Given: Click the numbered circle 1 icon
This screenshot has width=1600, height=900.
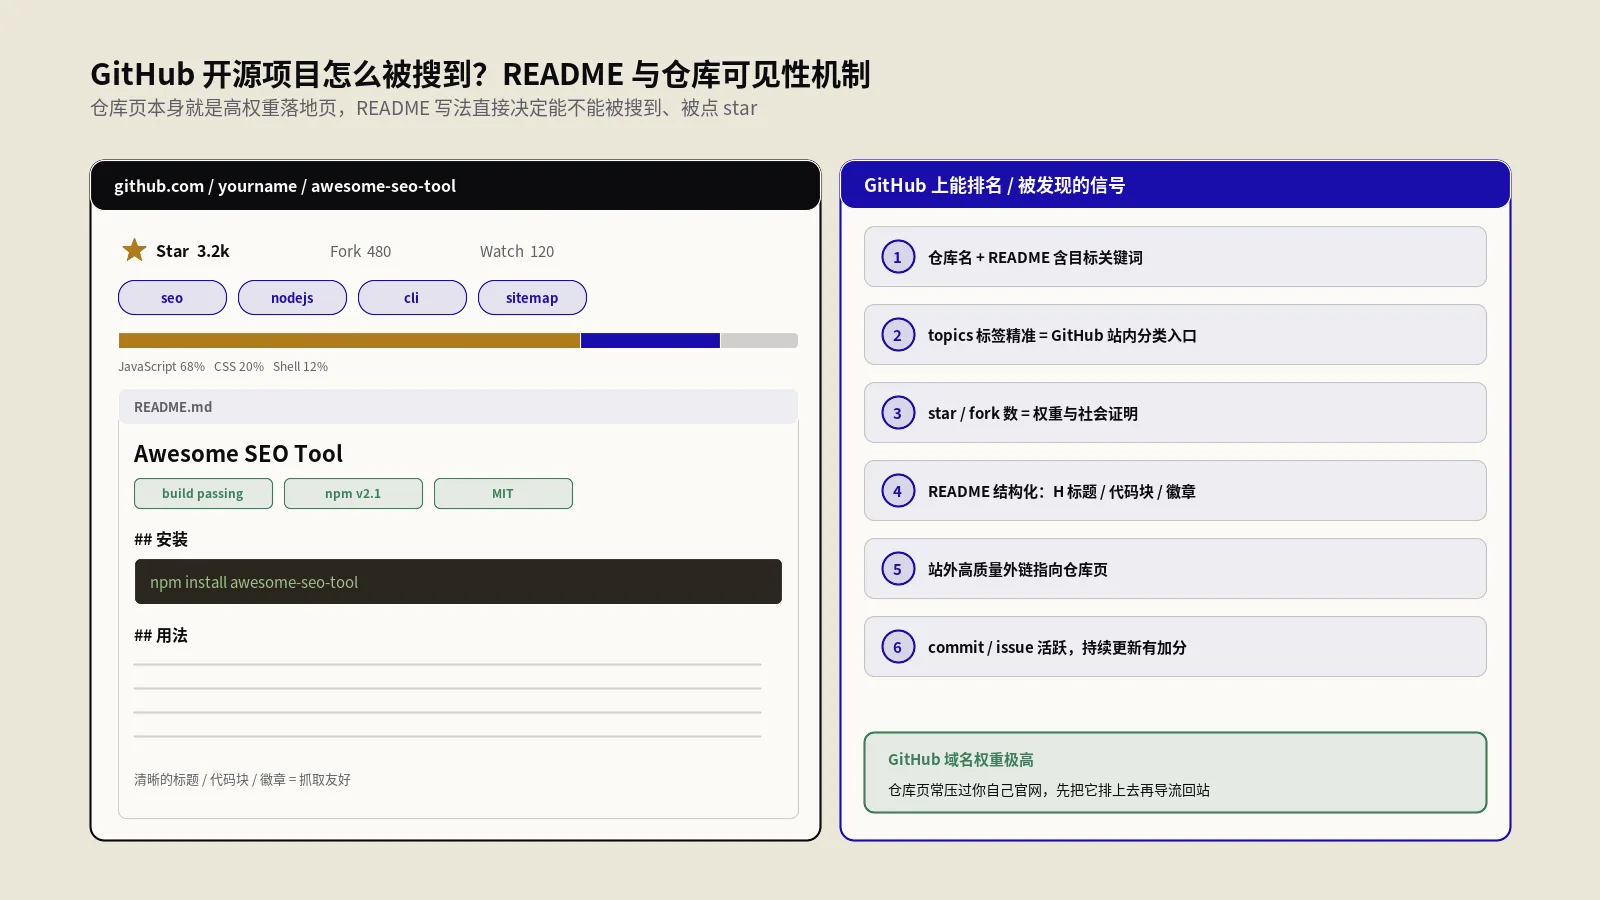Looking at the screenshot, I should 898,257.
